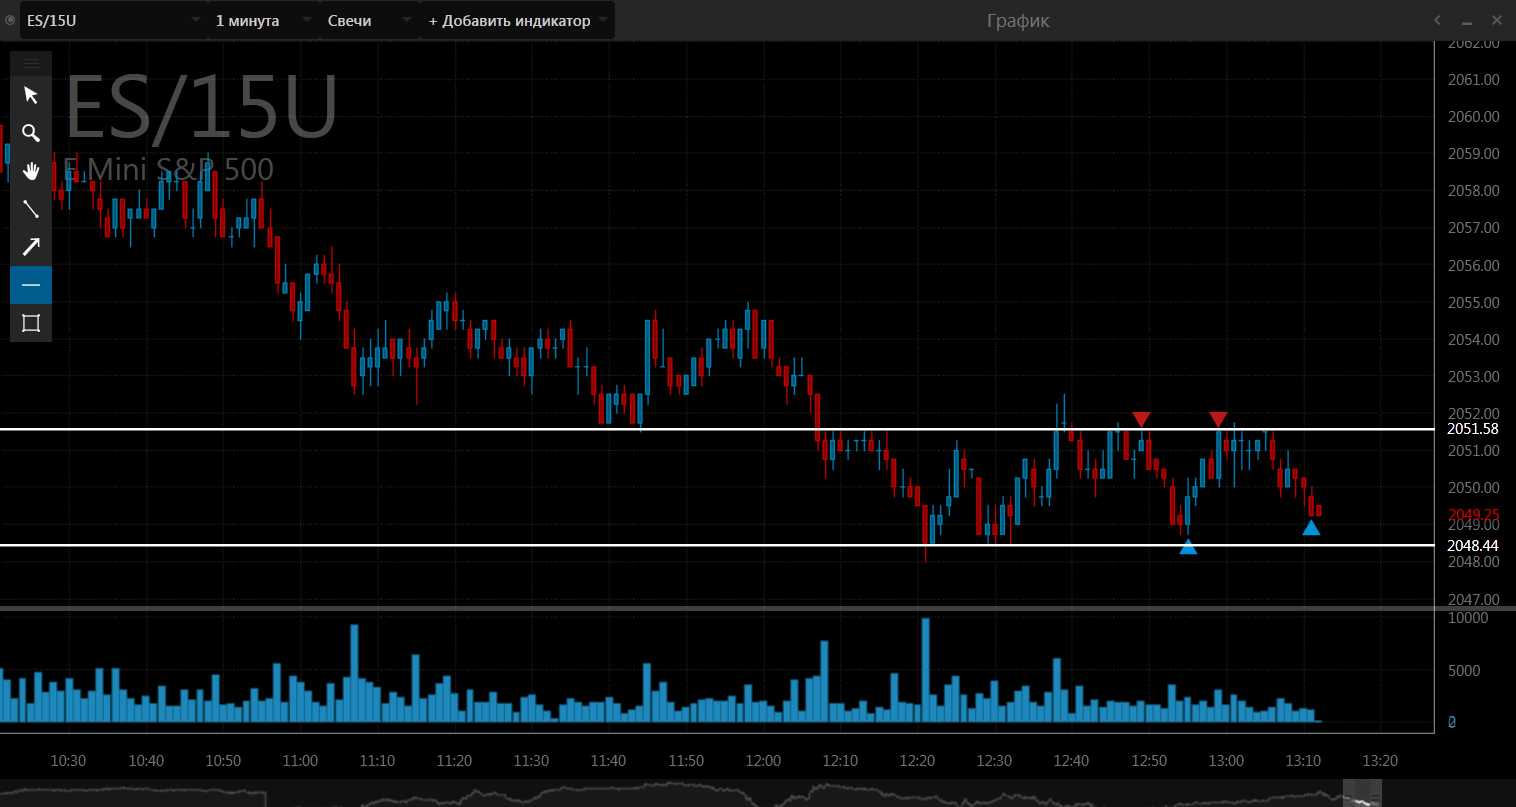
Task: Select the arrow drawing tool
Action: tap(31, 247)
